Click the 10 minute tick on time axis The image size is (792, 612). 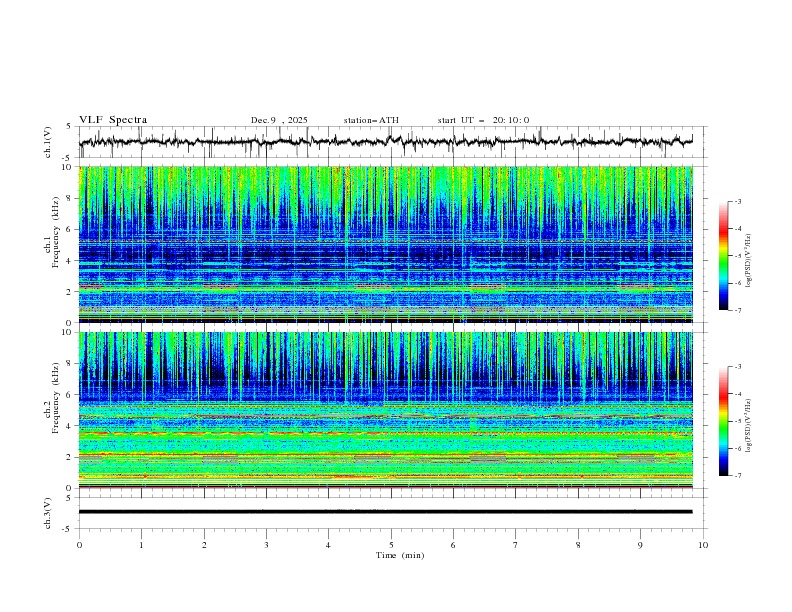tap(703, 545)
